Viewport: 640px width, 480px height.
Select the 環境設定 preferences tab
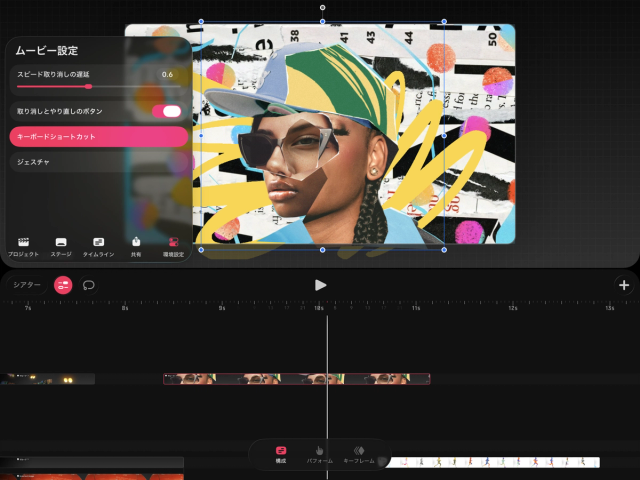tap(173, 247)
